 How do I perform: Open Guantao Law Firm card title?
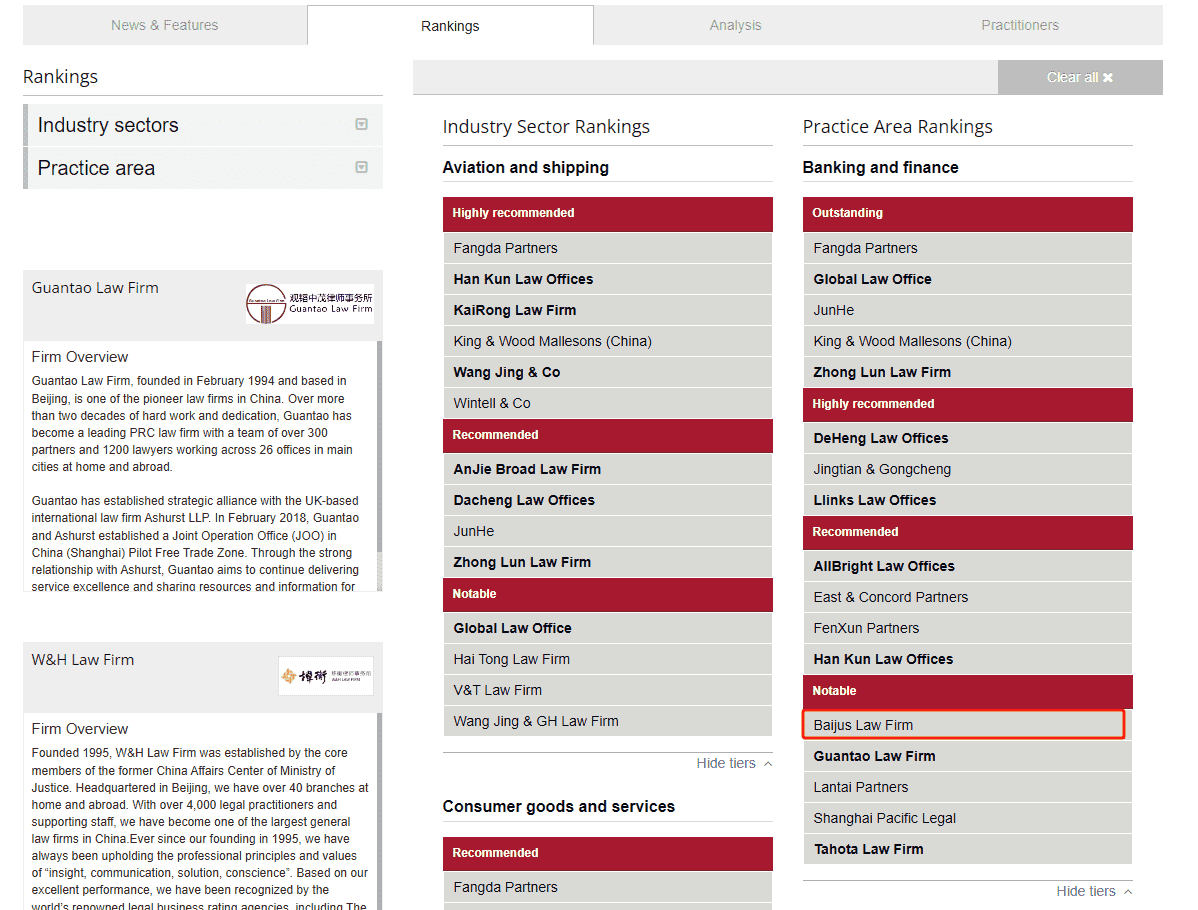point(95,288)
